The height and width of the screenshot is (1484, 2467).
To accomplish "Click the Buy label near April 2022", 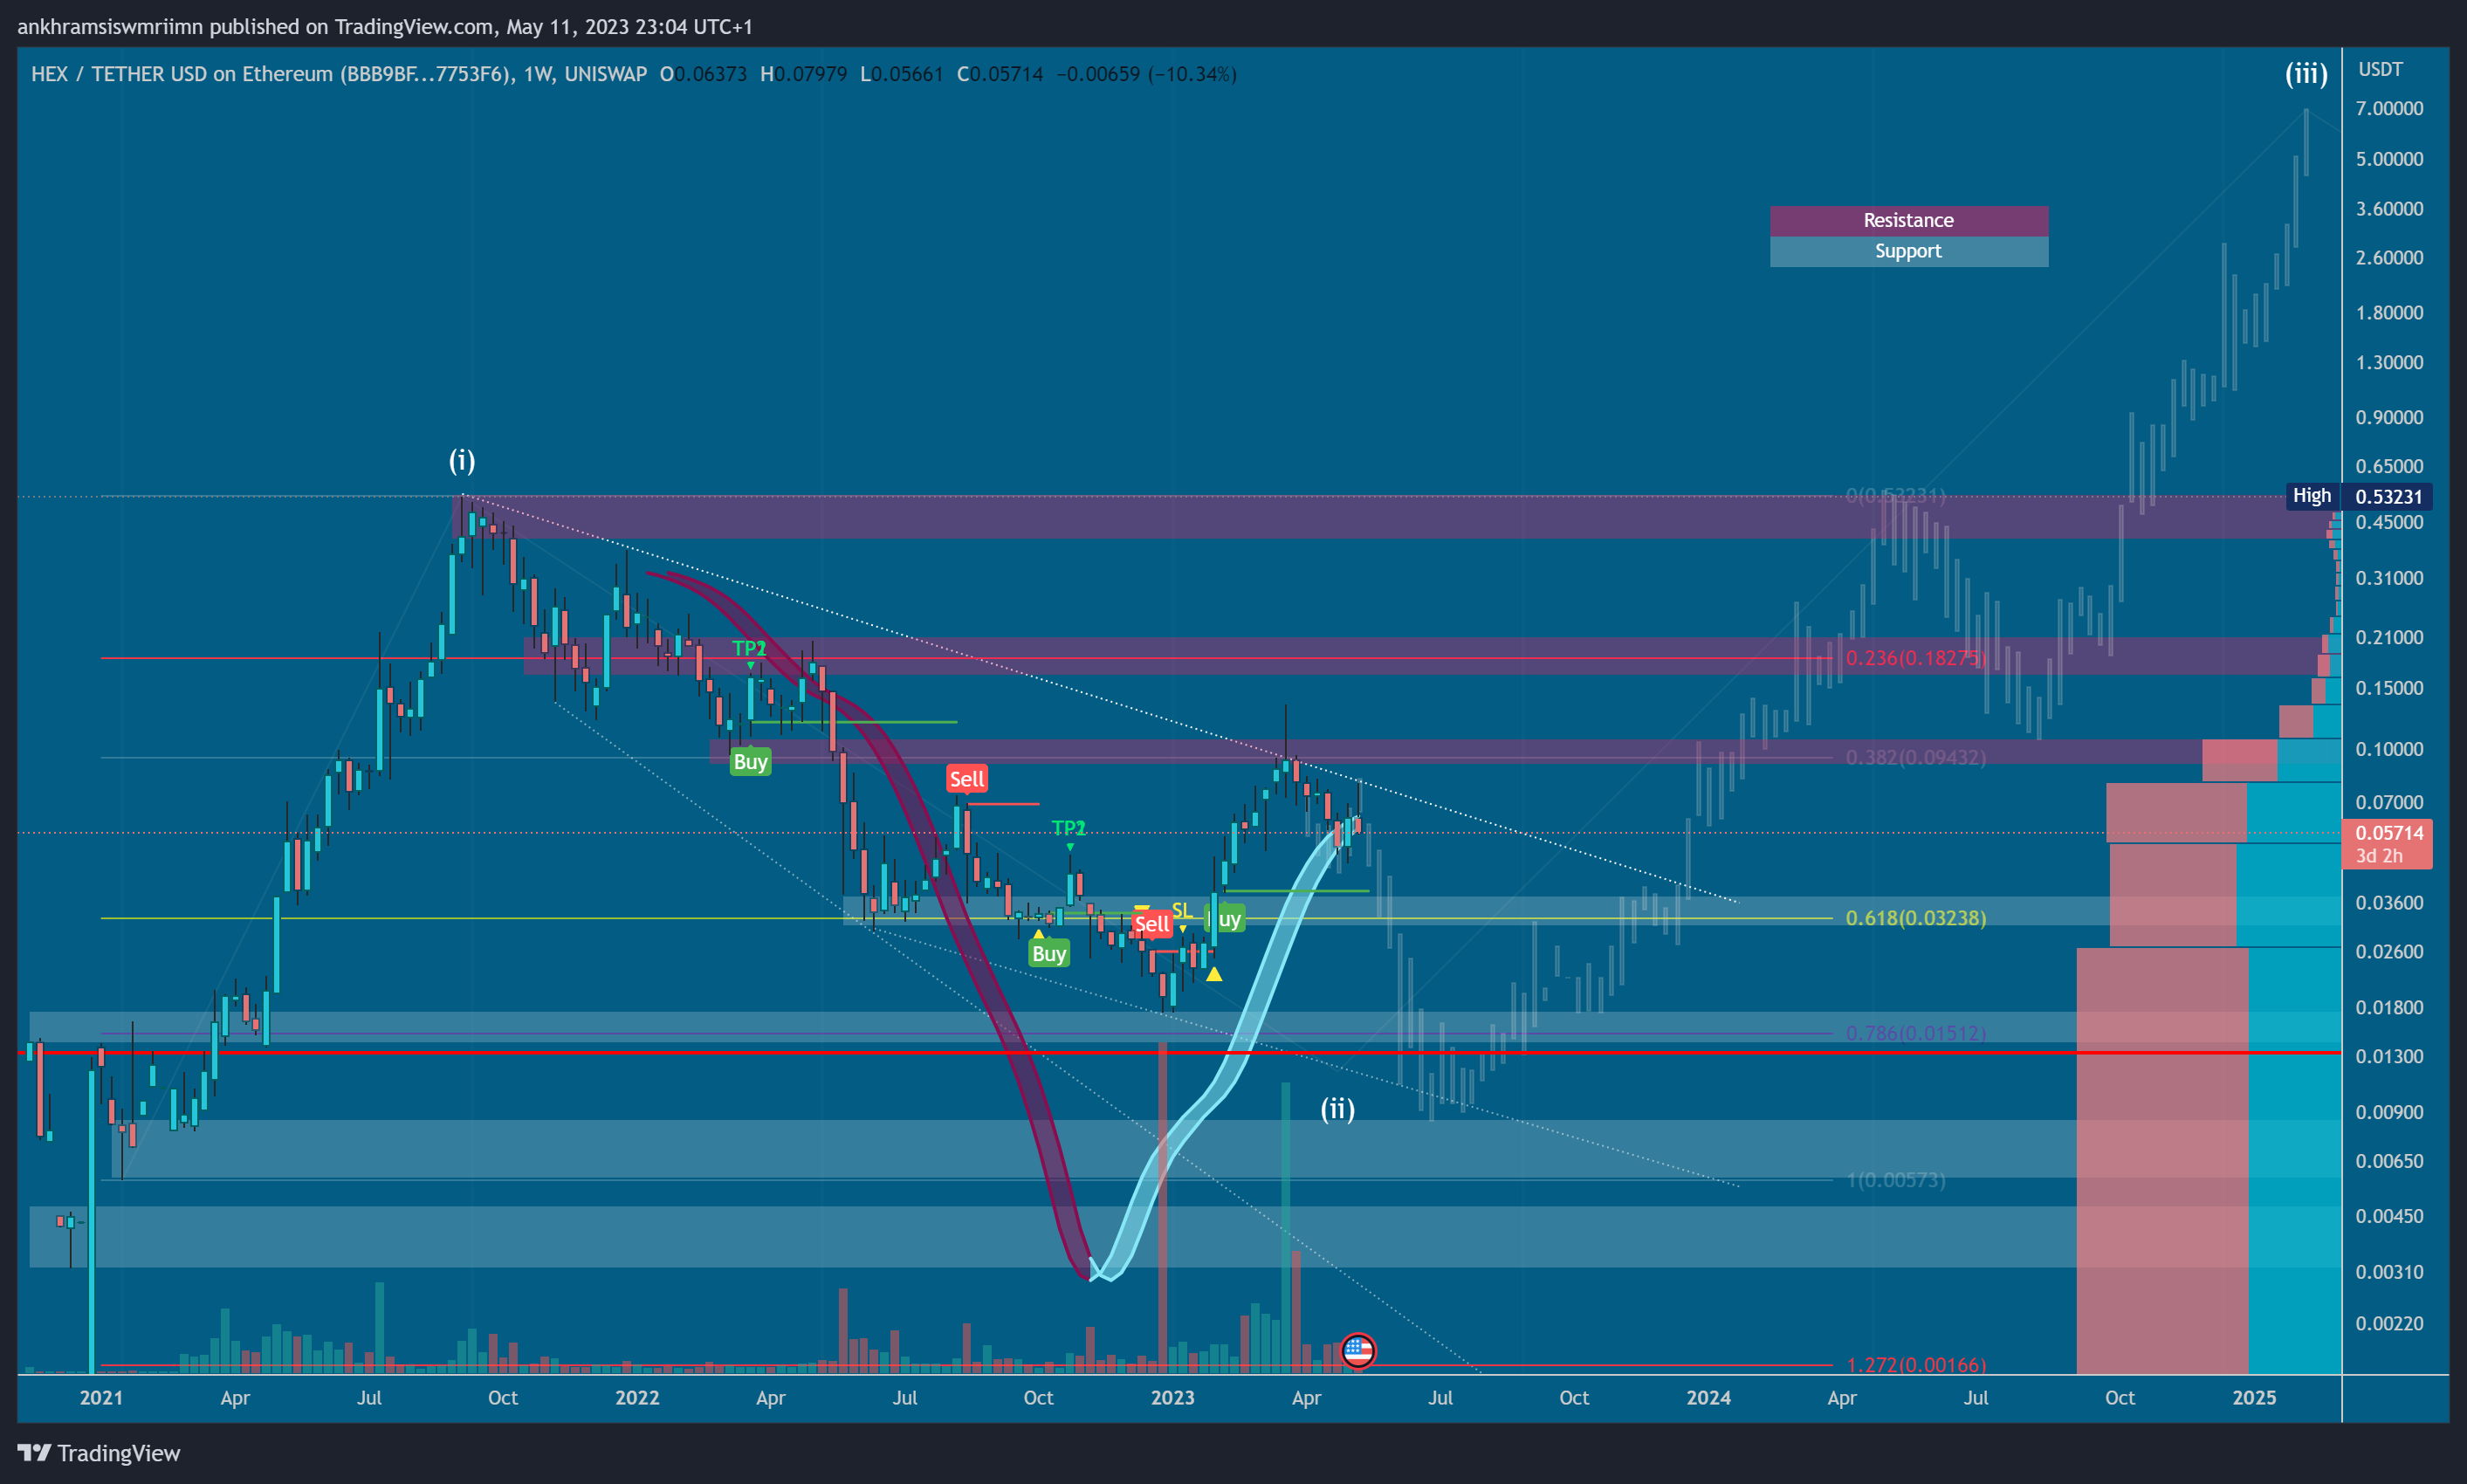I will 750,762.
